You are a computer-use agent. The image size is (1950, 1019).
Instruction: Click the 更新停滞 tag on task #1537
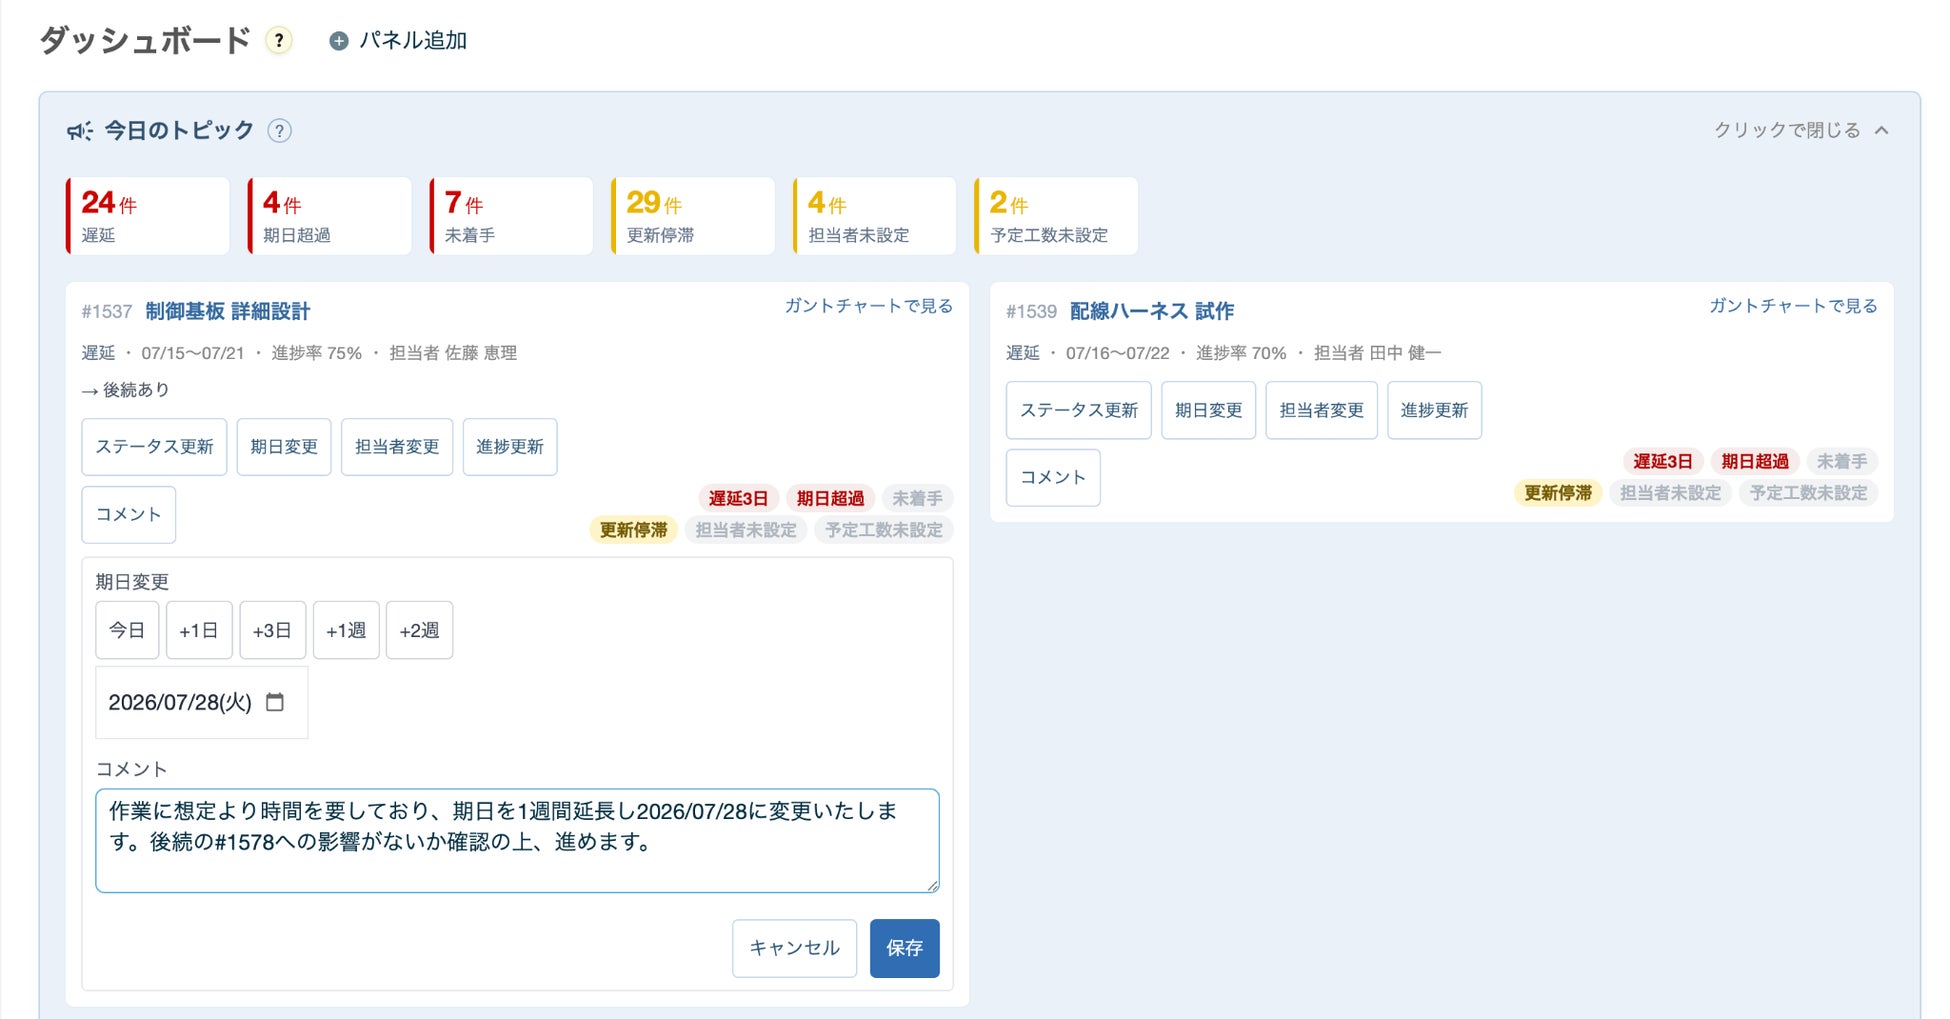pos(633,530)
